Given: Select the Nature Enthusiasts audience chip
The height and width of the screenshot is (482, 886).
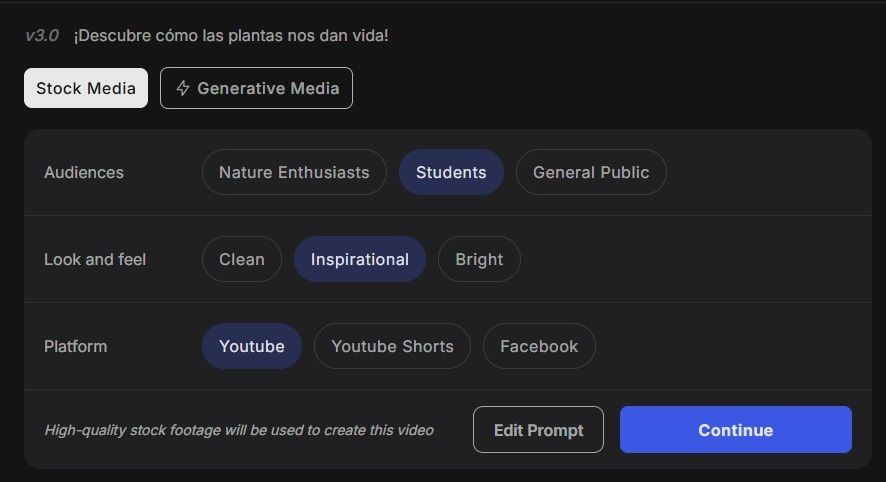Looking at the screenshot, I should tap(294, 172).
